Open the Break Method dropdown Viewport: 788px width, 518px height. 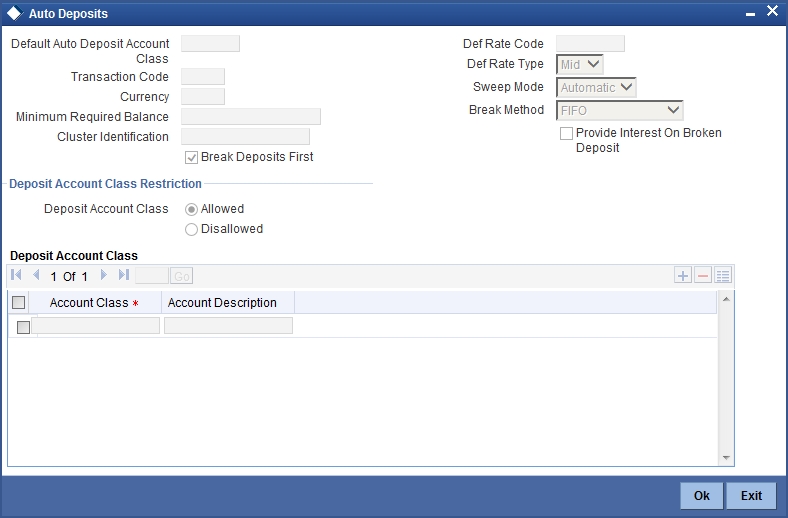[x=620, y=111]
